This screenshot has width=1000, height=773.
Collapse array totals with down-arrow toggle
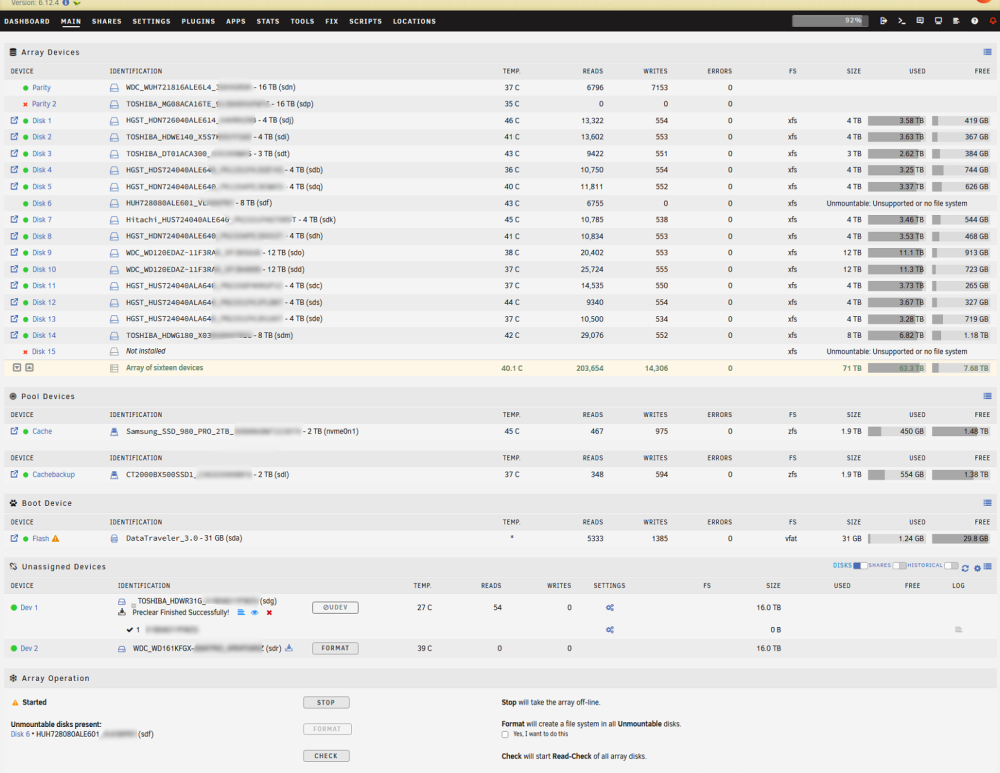[17, 367]
